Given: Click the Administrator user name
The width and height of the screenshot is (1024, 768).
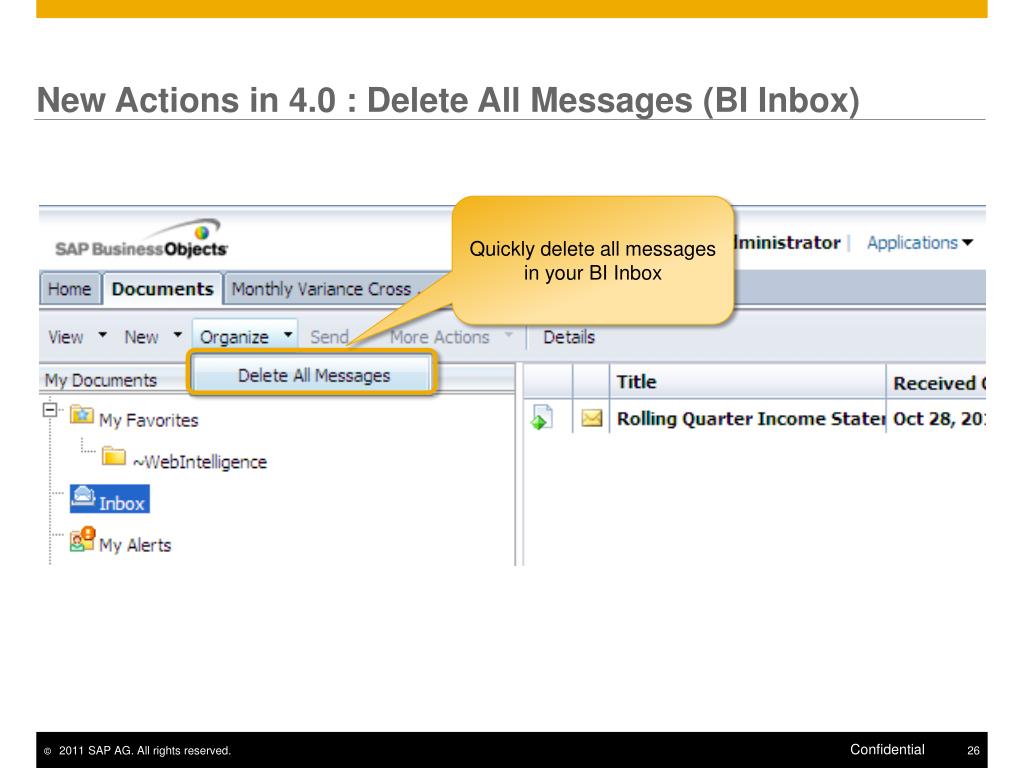Looking at the screenshot, I should pos(787,242).
